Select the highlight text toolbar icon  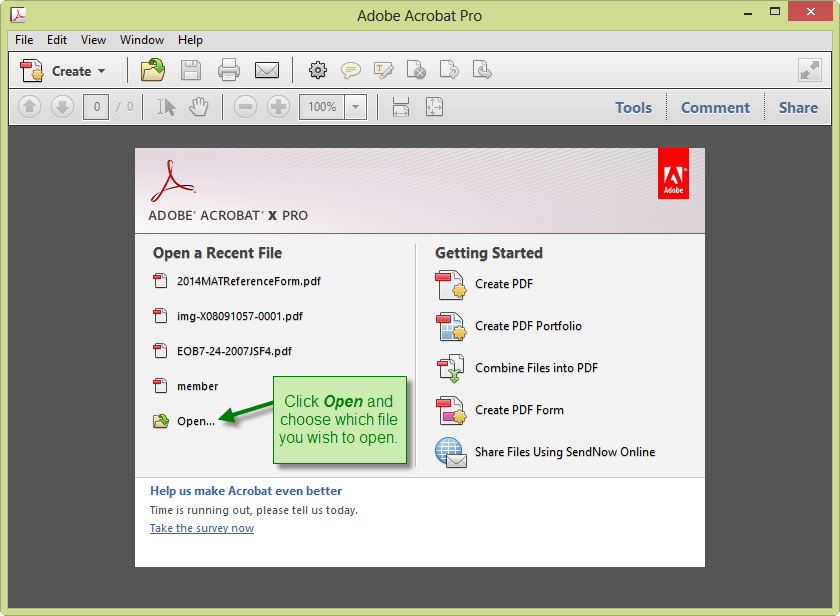pos(384,70)
